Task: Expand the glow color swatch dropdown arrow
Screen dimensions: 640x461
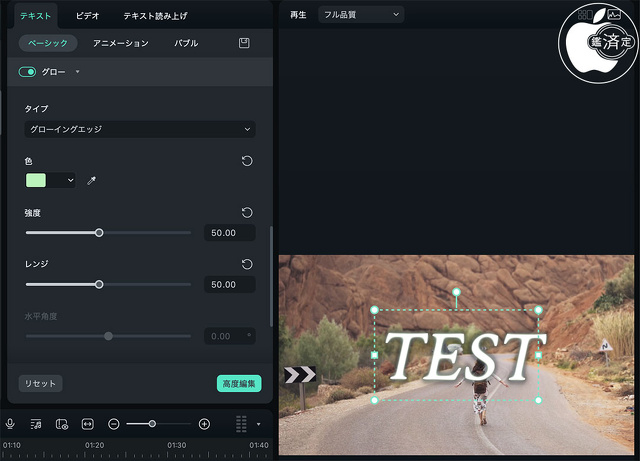Action: pyautogui.click(x=69, y=181)
